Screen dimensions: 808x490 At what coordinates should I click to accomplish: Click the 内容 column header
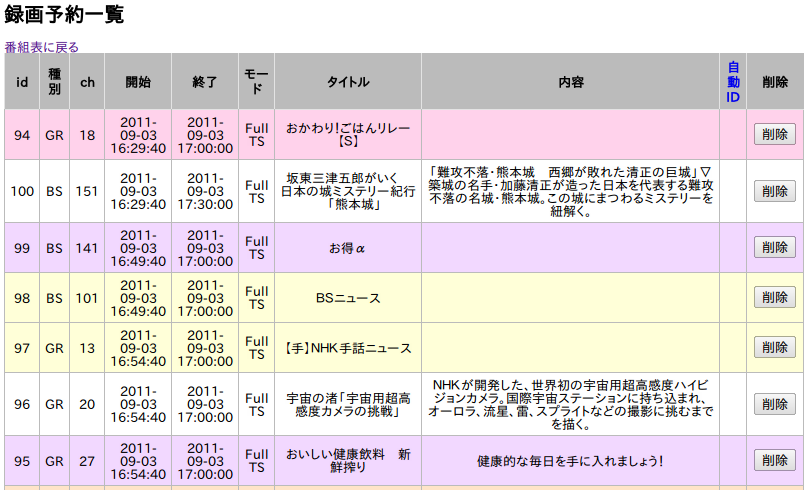click(x=570, y=81)
